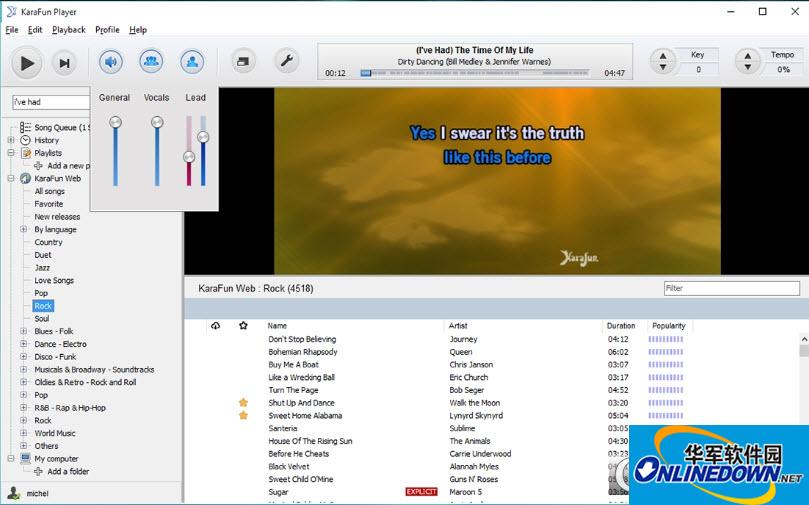
Task: Expand the By language node
Action: tap(24, 229)
